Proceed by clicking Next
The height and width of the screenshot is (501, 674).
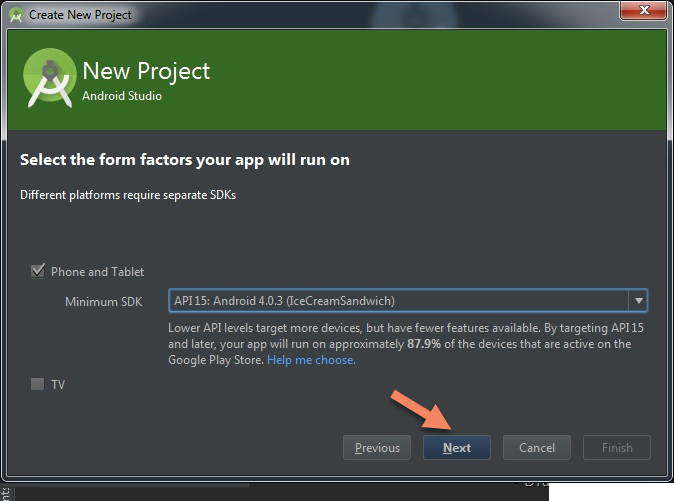point(457,447)
